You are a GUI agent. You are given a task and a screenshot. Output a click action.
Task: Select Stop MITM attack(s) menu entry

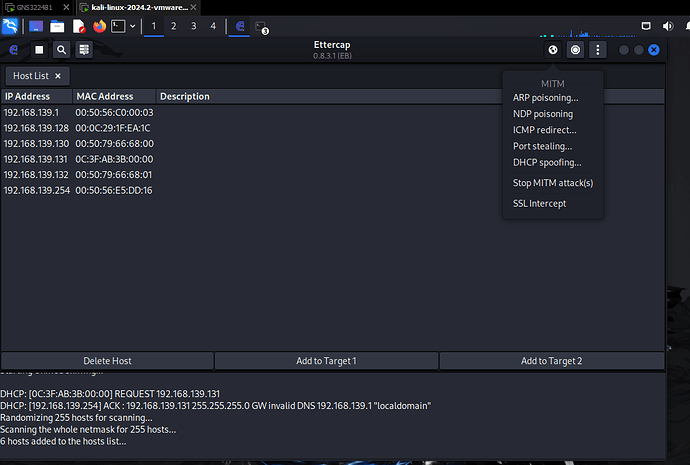click(x=553, y=183)
